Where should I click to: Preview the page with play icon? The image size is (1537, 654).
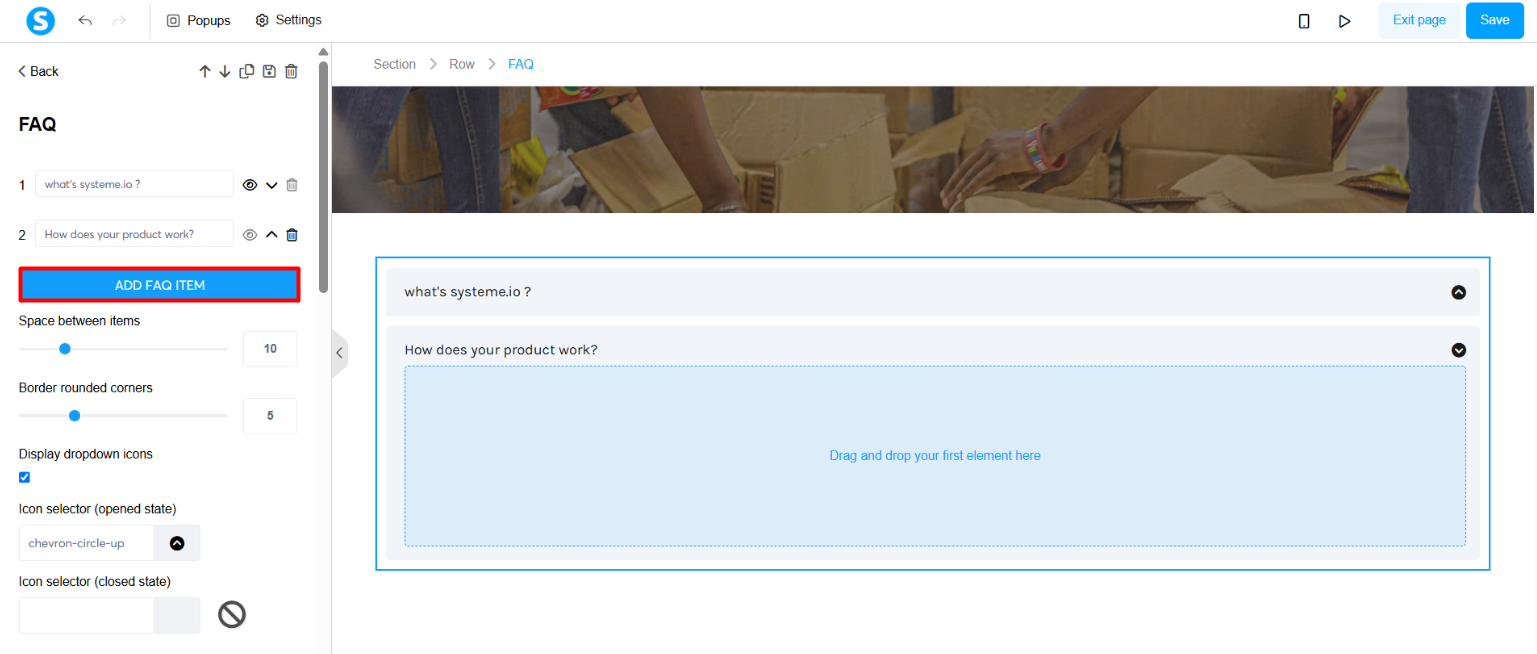(1345, 21)
